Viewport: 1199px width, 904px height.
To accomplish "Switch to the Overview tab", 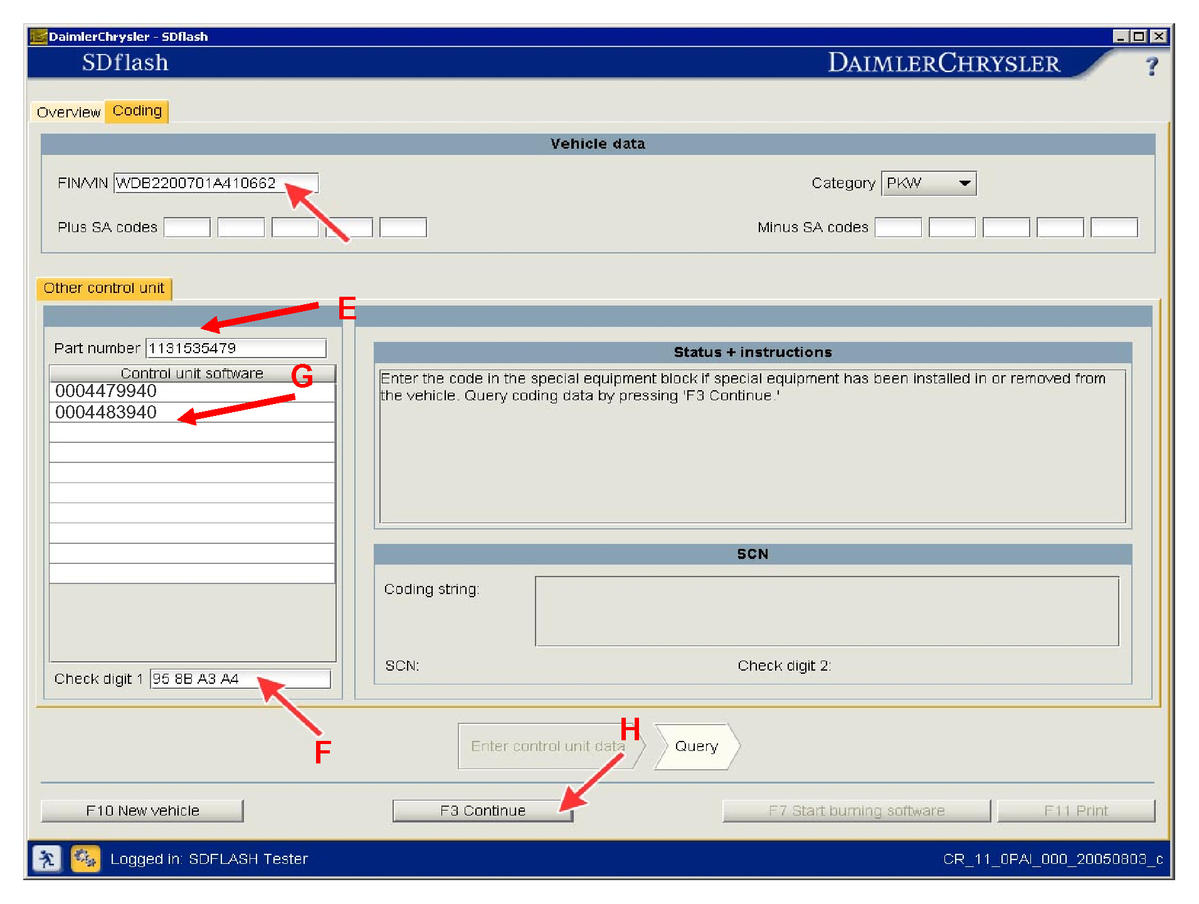I will point(68,112).
